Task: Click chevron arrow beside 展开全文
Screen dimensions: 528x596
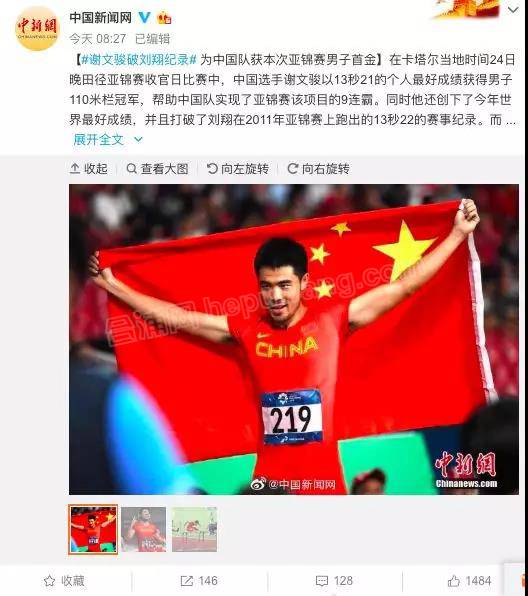Action: 138,140
